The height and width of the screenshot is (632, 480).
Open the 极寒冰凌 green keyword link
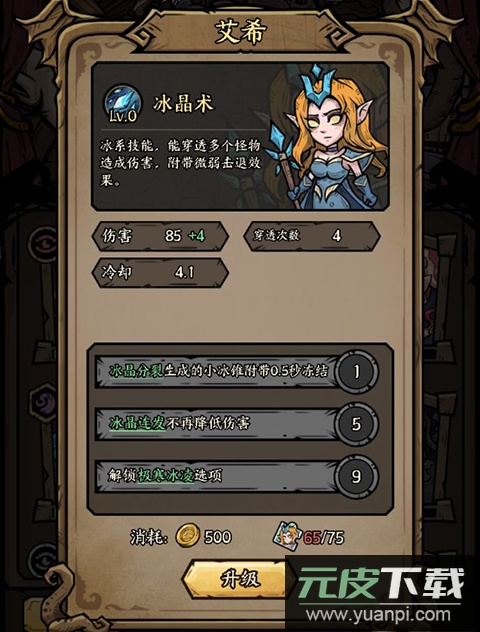click(x=166, y=476)
